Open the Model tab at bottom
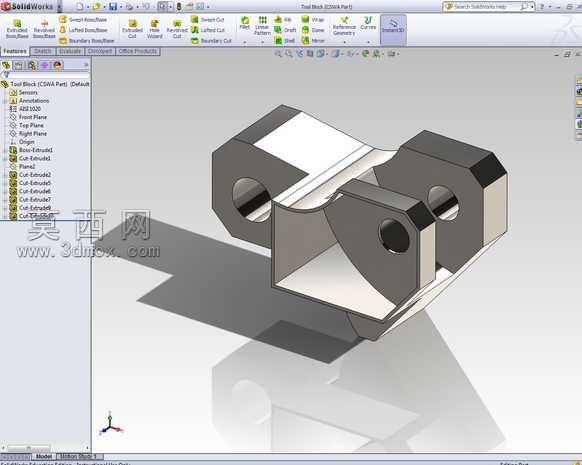 (44, 456)
